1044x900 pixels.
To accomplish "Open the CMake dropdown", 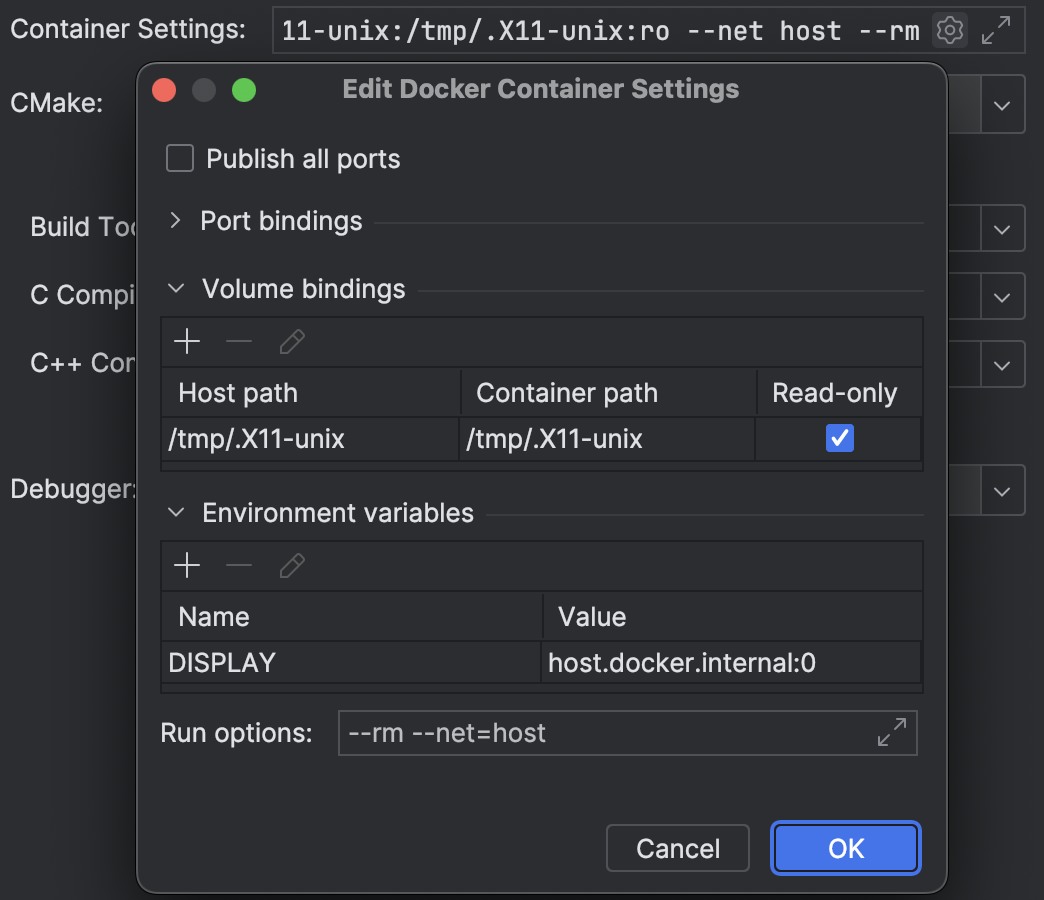I will (1002, 104).
